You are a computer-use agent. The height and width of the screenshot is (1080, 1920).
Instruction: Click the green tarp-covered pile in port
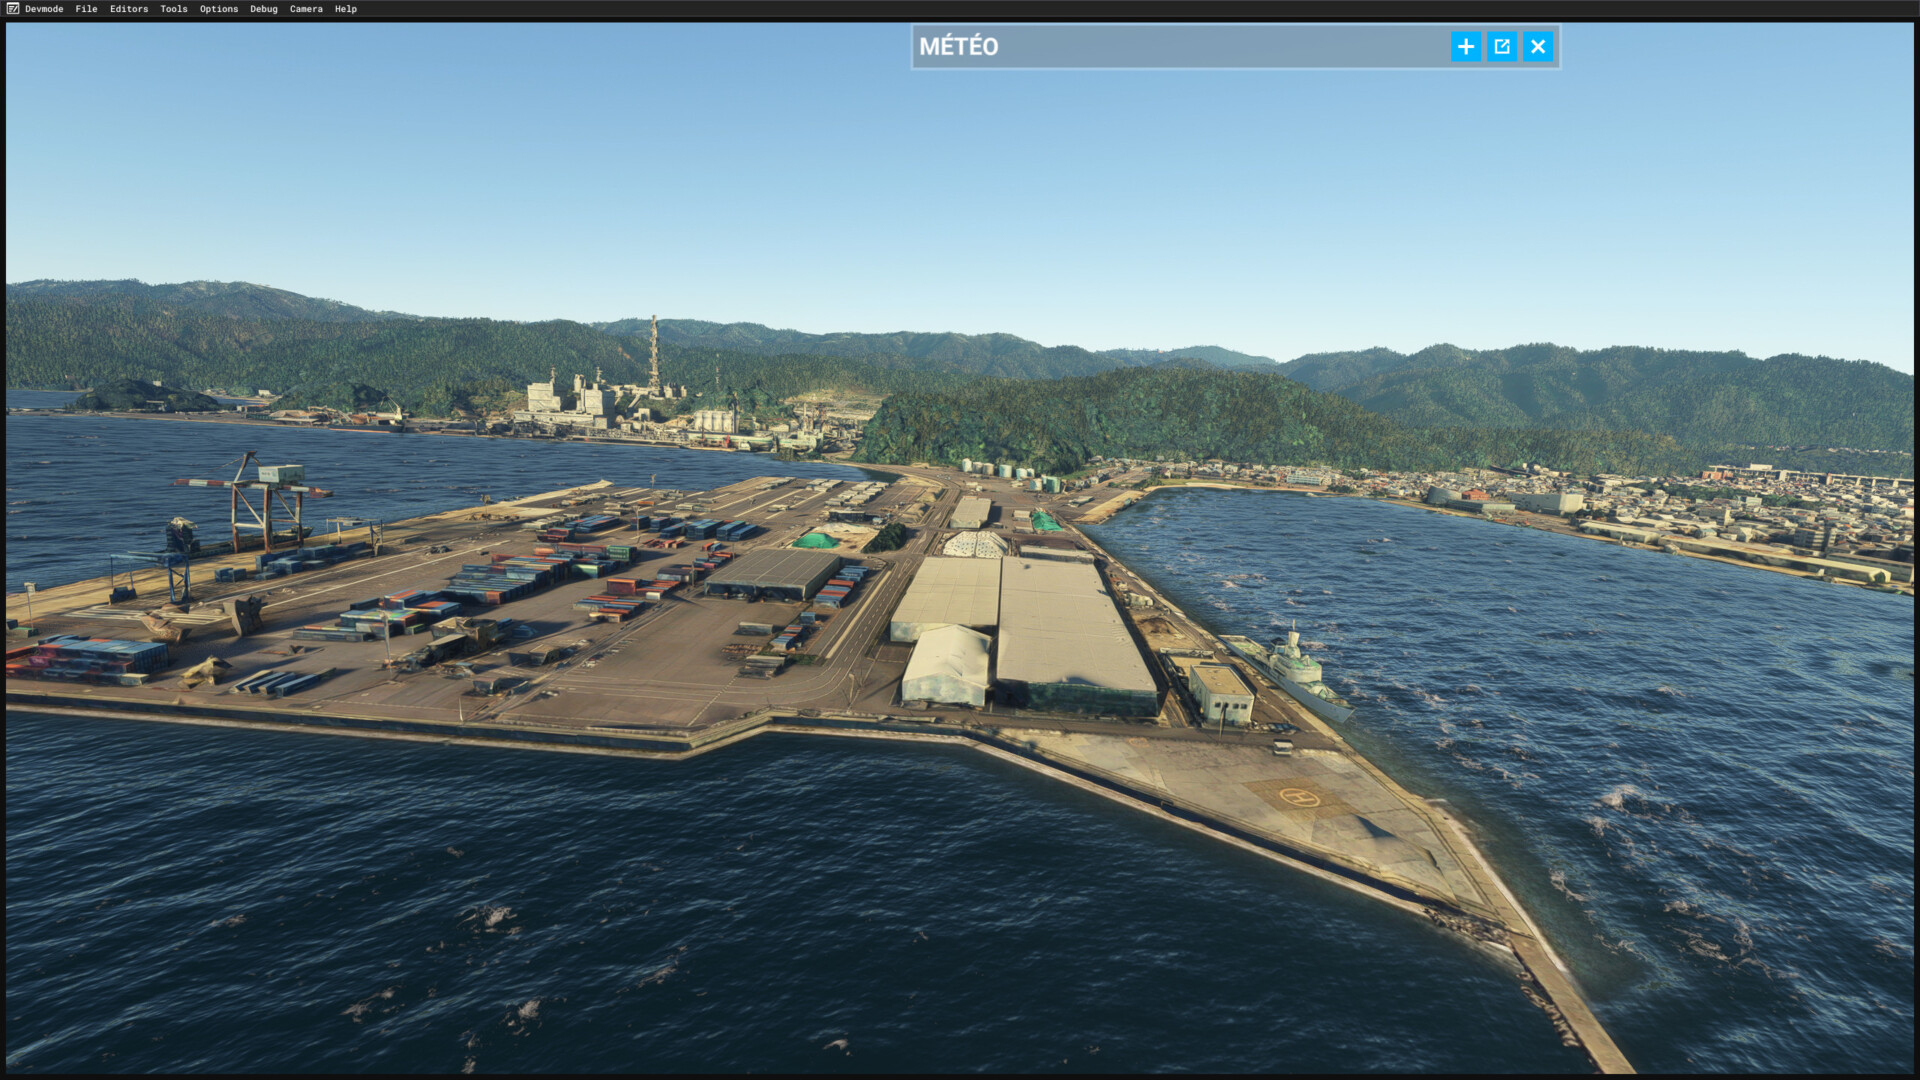(816, 541)
